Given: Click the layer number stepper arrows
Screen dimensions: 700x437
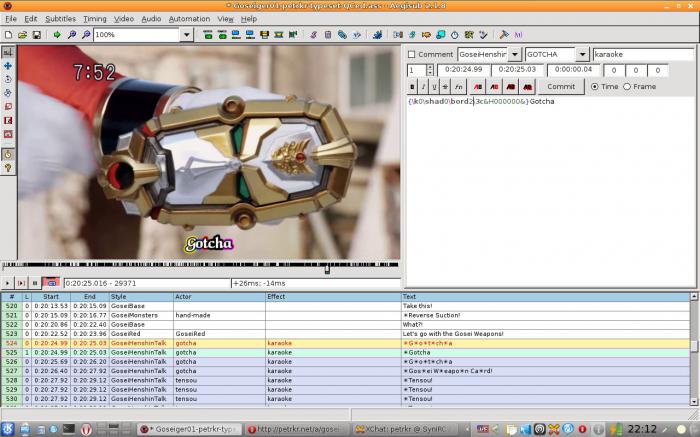Looking at the screenshot, I should [430, 70].
